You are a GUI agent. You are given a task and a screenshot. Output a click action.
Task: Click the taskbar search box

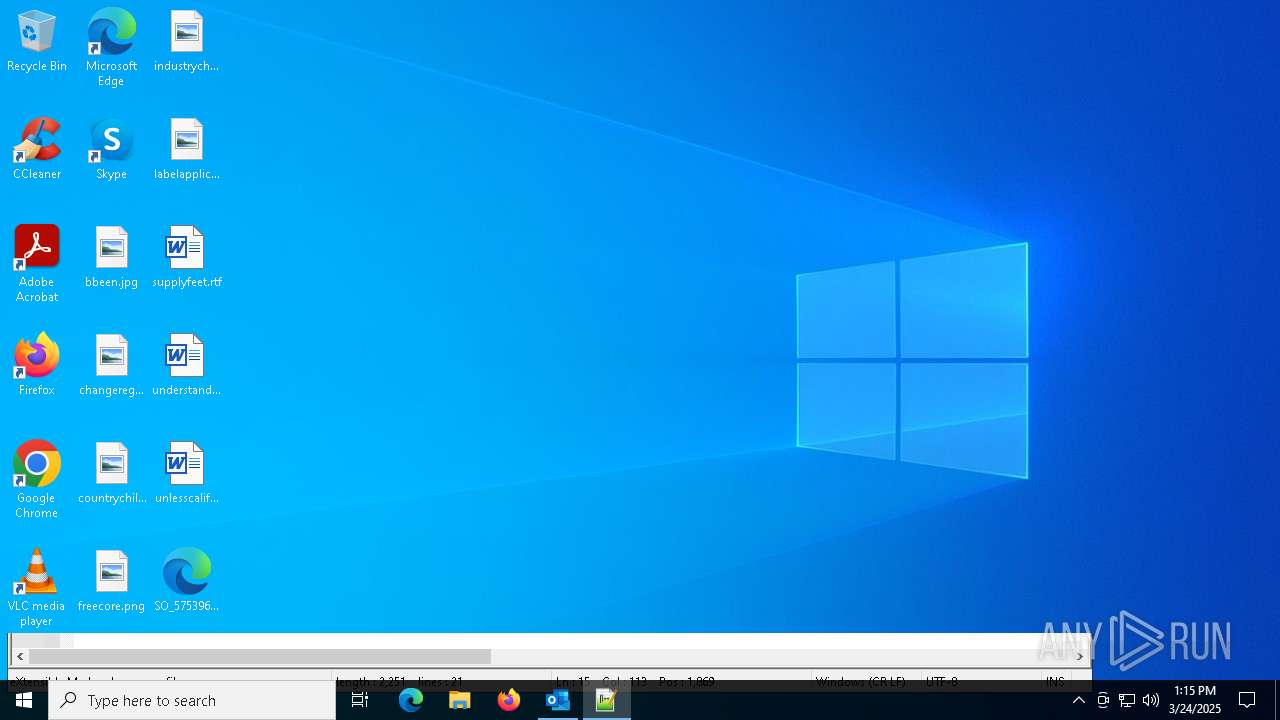pyautogui.click(x=192, y=700)
